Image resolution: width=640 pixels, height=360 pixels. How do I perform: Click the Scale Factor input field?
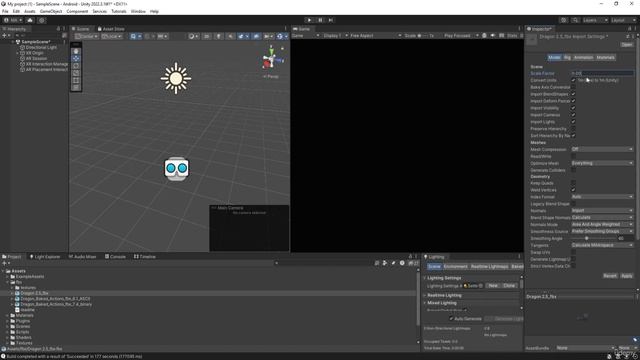[602, 73]
